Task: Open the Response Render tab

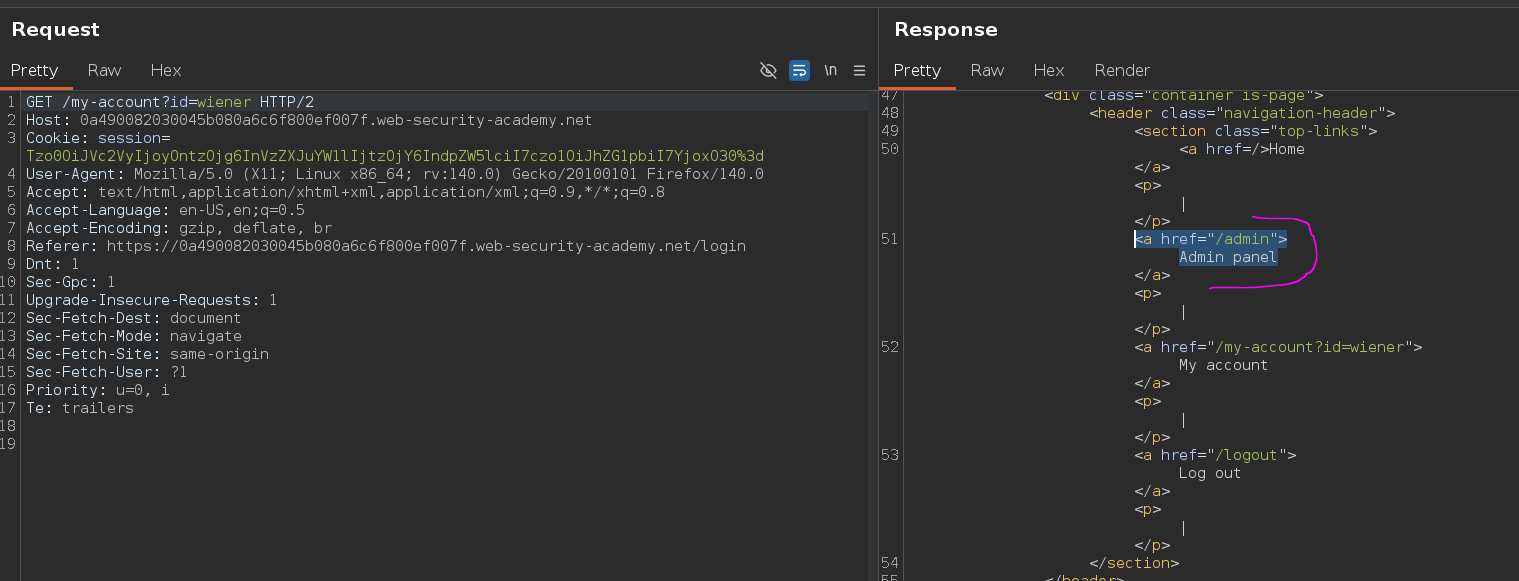Action: (x=1122, y=70)
